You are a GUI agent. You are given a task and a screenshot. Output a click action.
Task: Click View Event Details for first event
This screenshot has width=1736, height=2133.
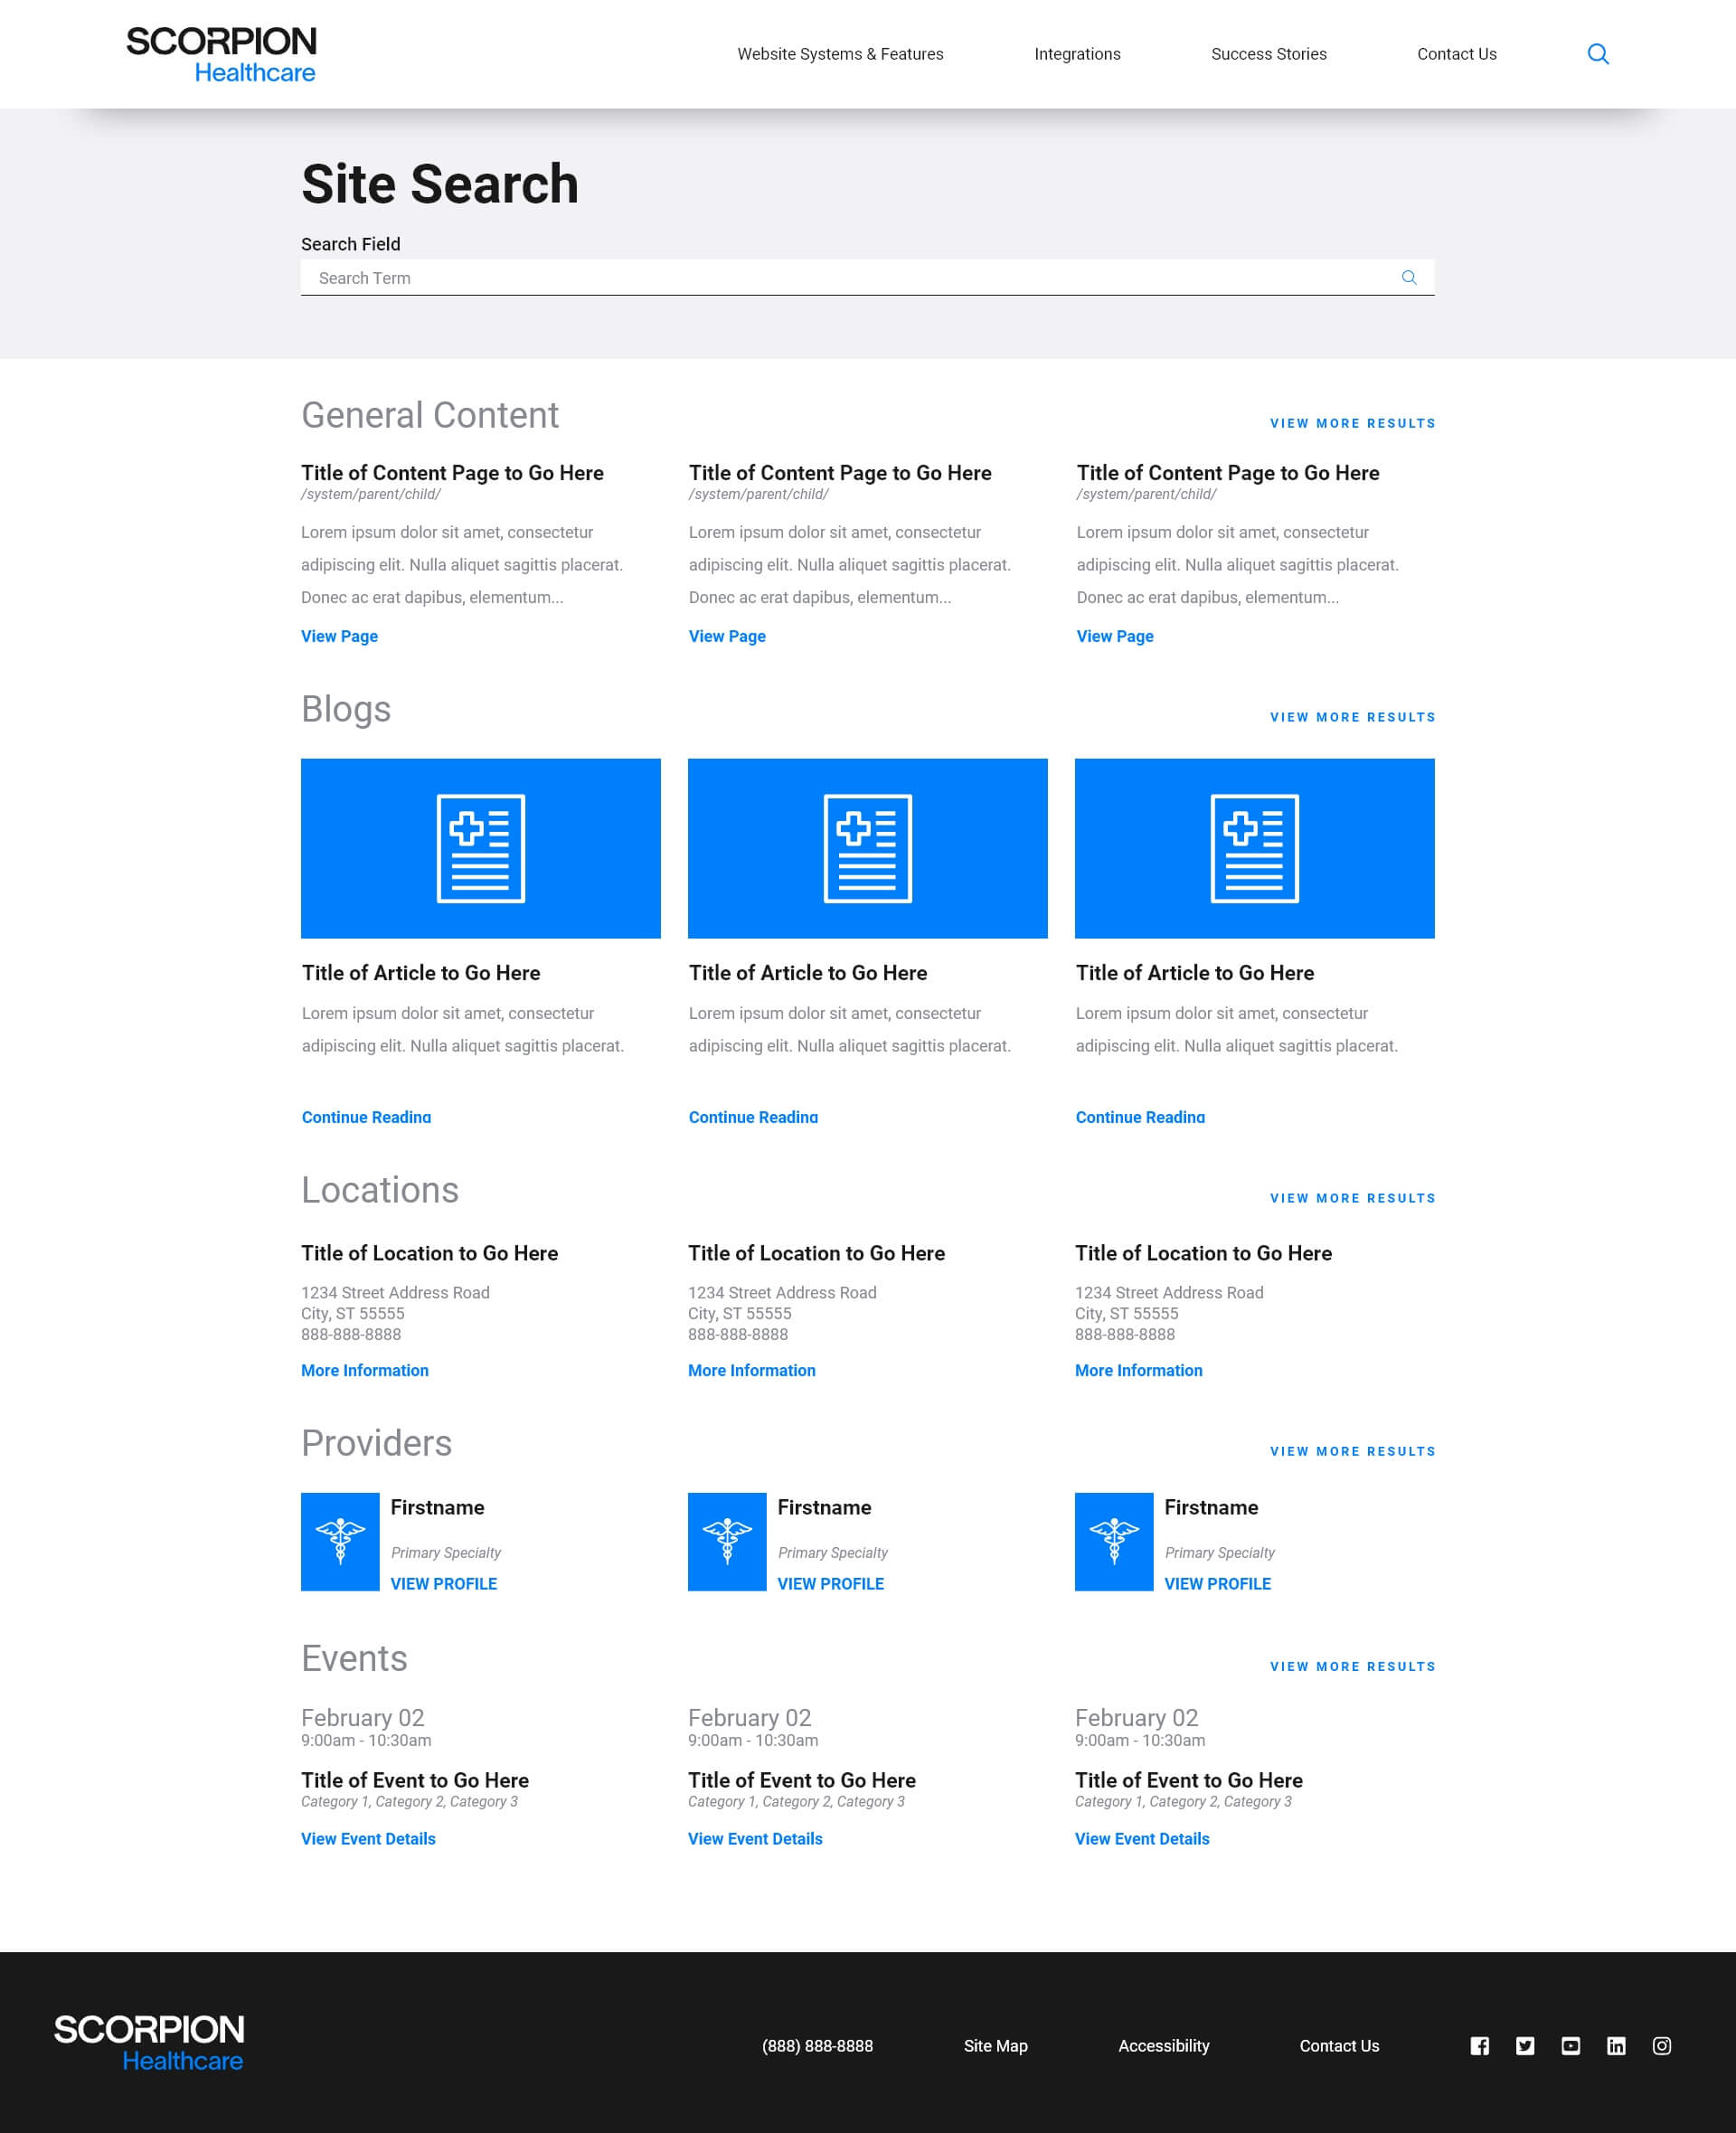tap(369, 1837)
